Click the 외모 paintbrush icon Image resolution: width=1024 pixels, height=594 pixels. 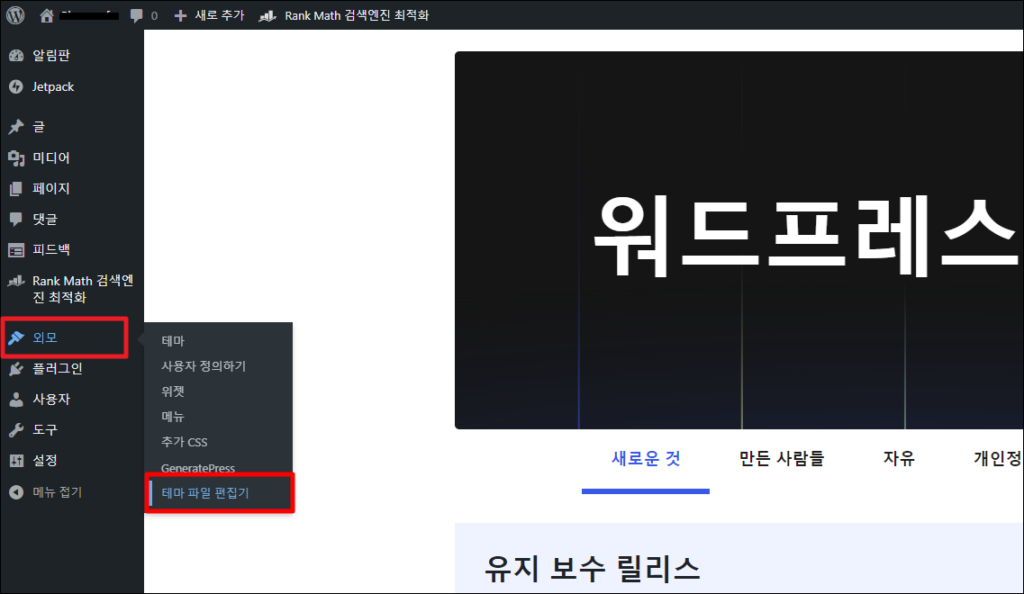click(x=16, y=337)
